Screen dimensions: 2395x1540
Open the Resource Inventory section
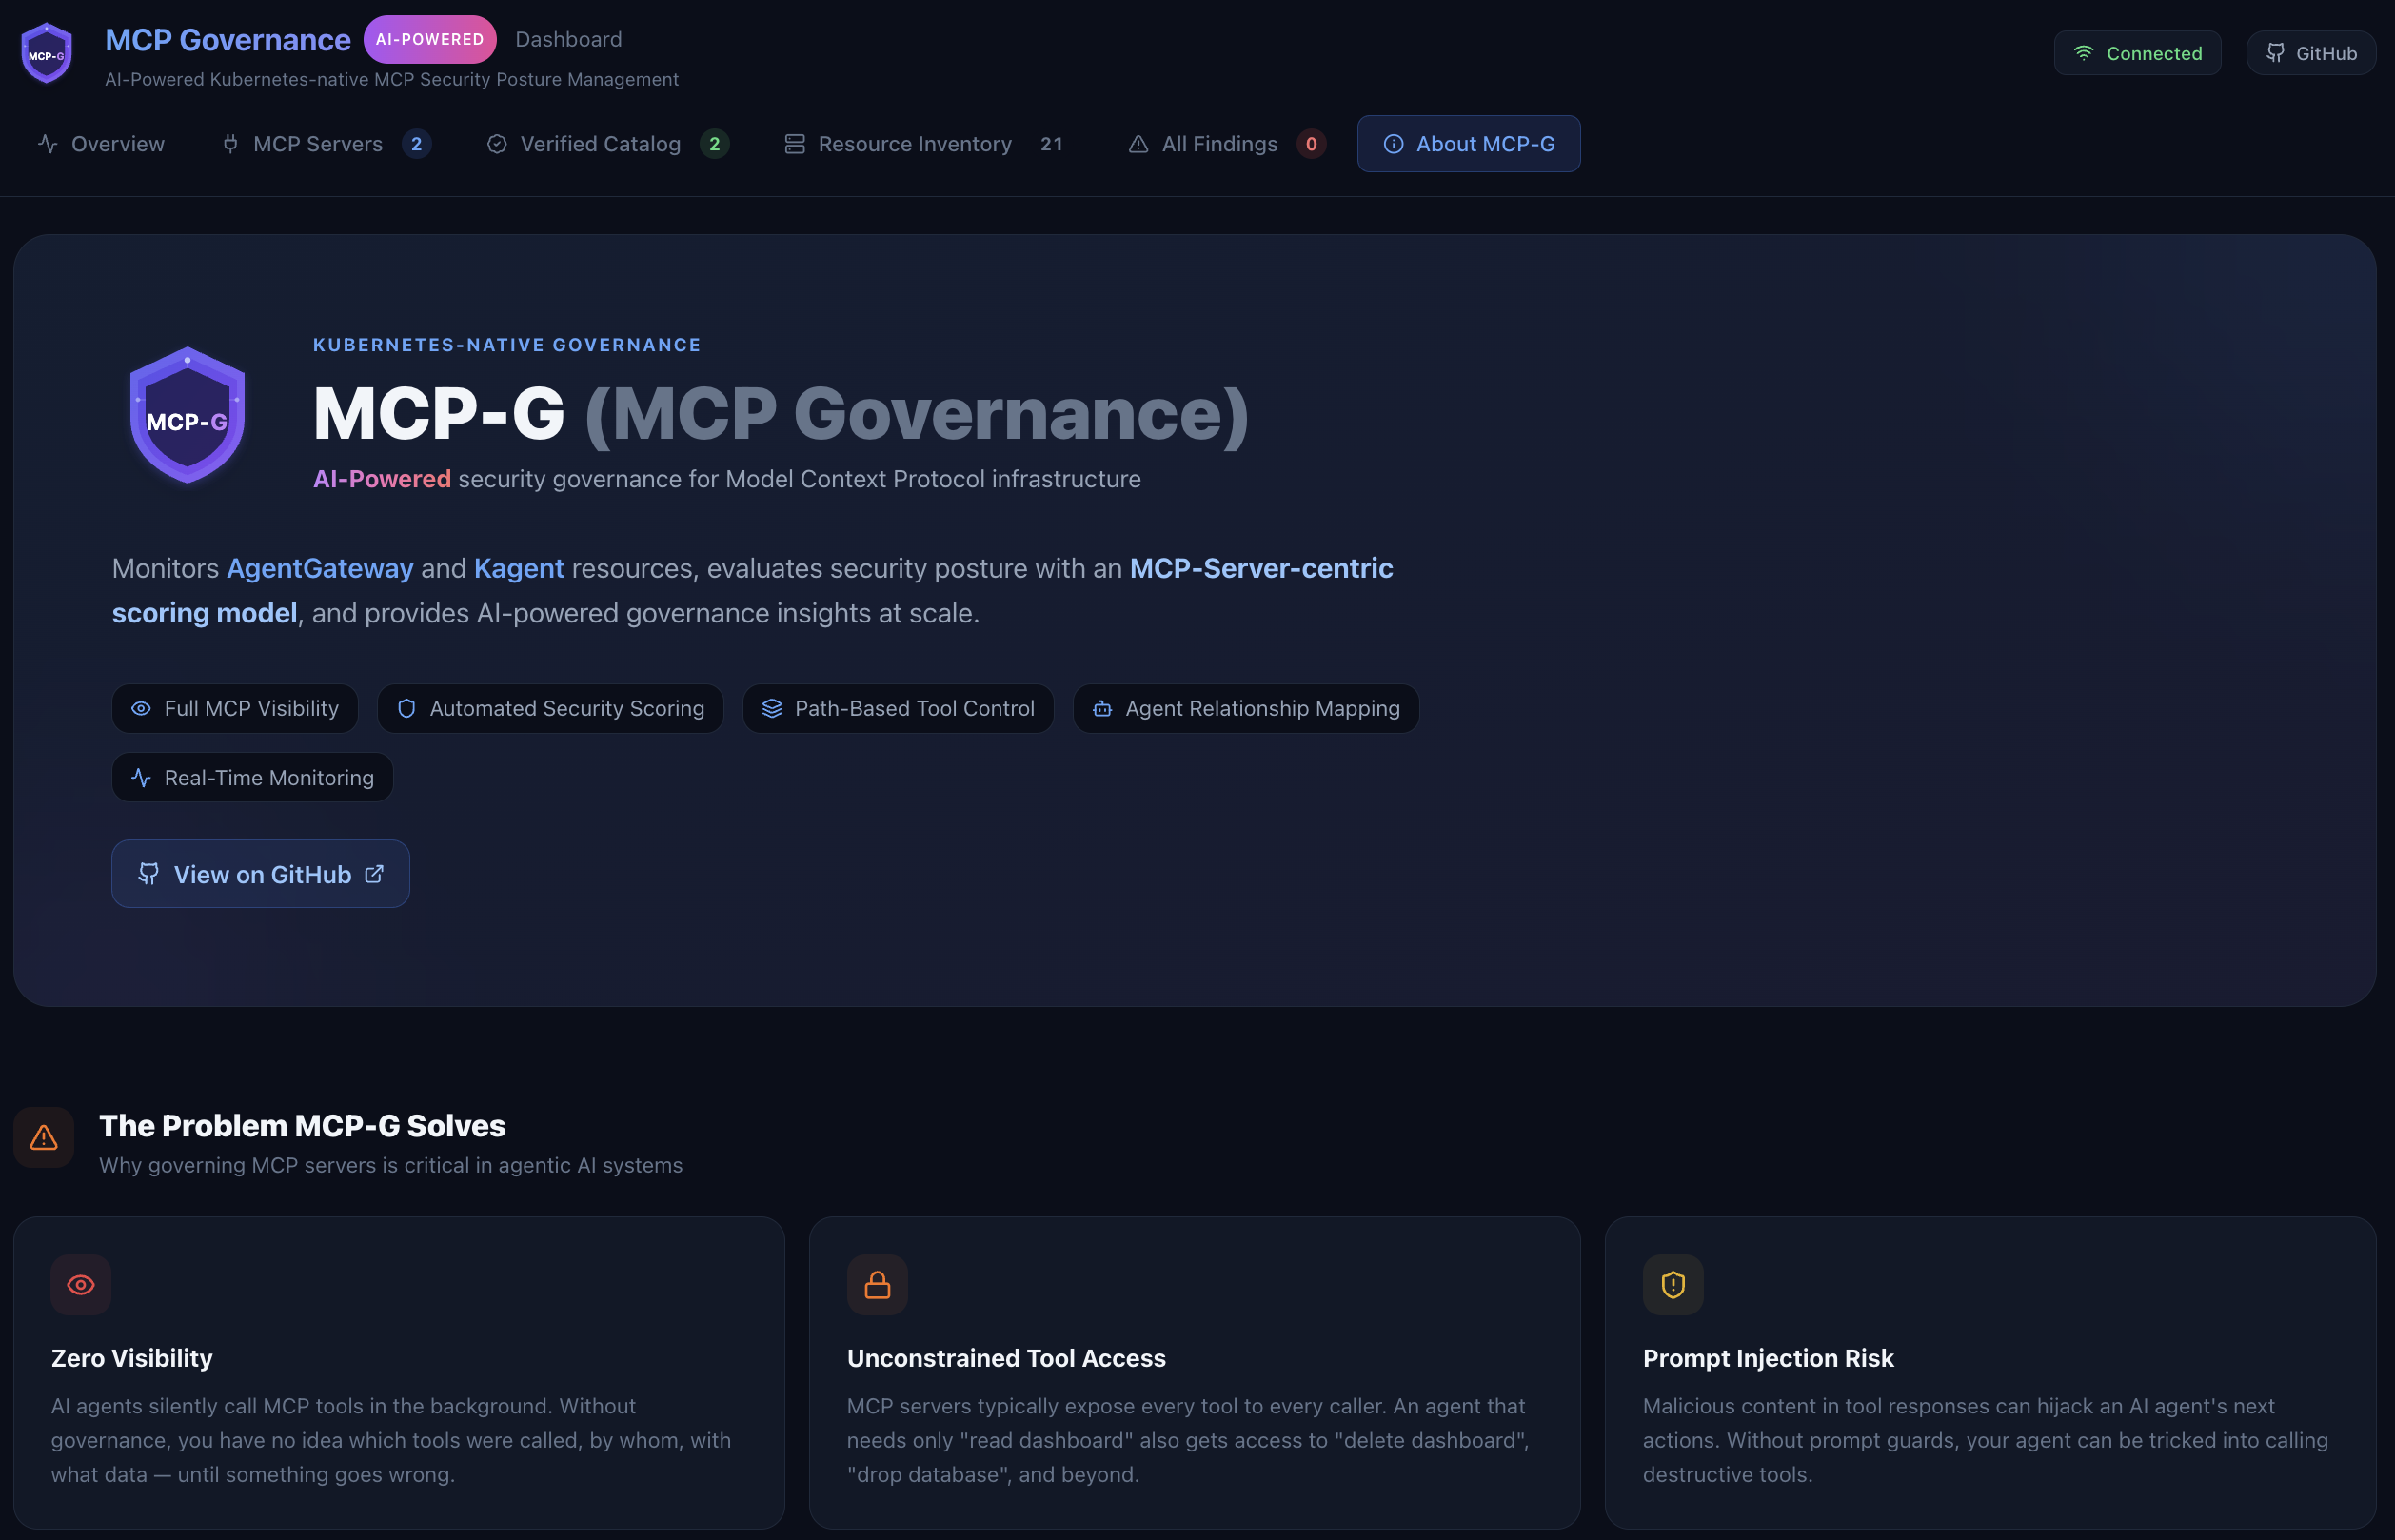[913, 143]
